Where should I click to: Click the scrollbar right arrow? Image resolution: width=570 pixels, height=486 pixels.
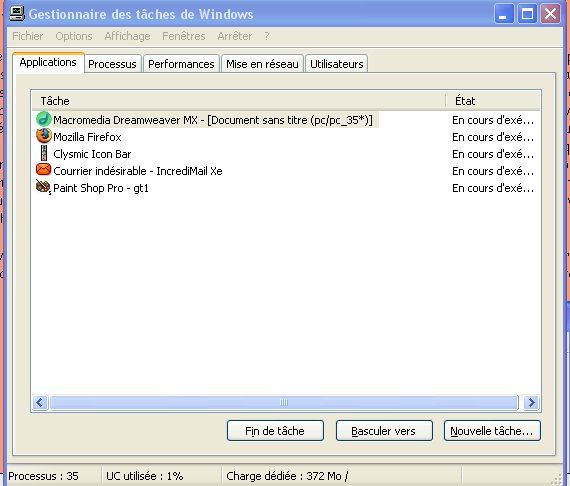pos(531,402)
